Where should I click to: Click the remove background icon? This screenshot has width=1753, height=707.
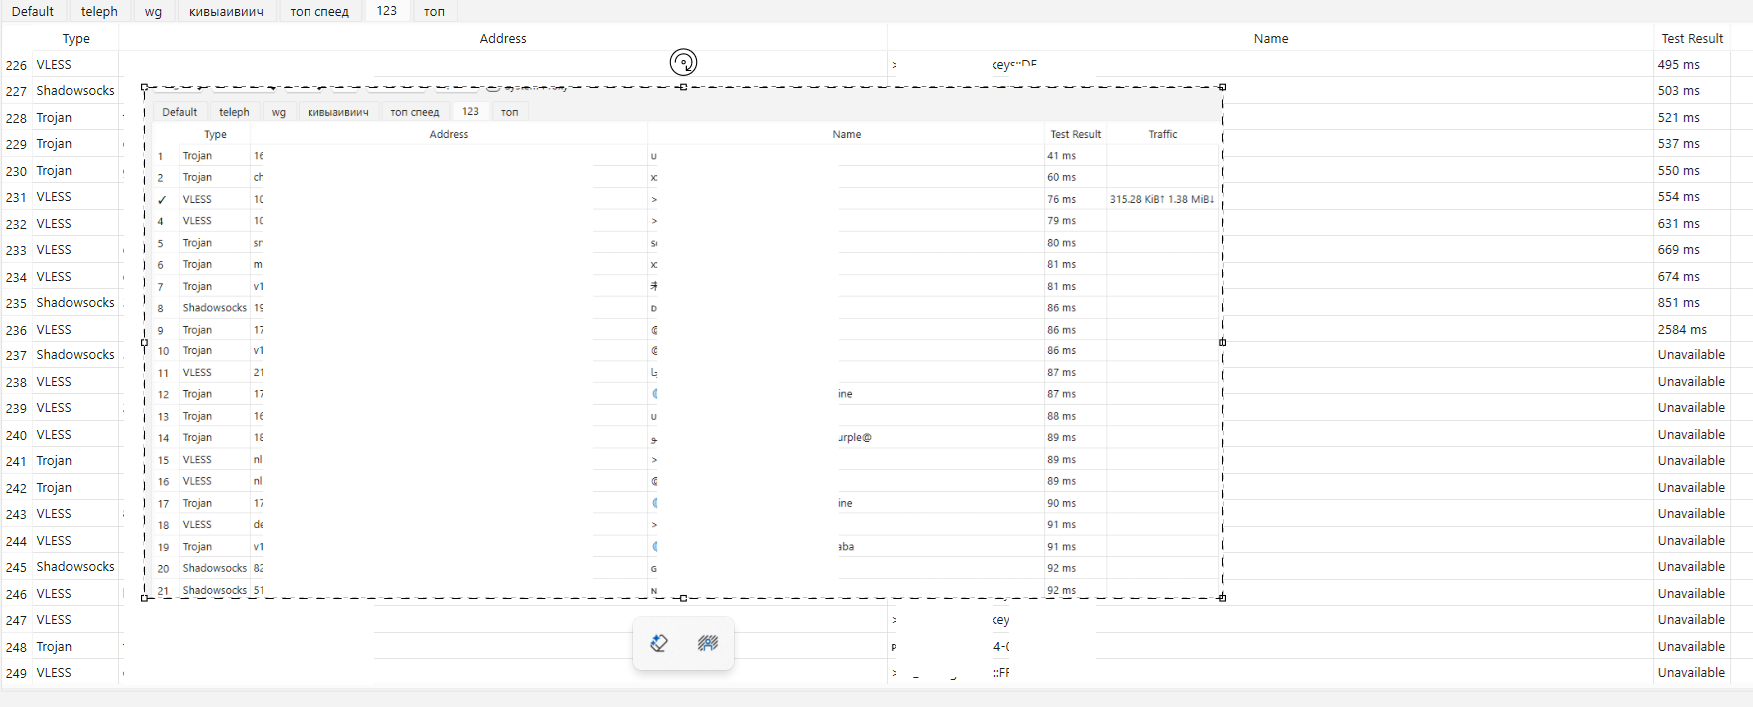coord(708,643)
